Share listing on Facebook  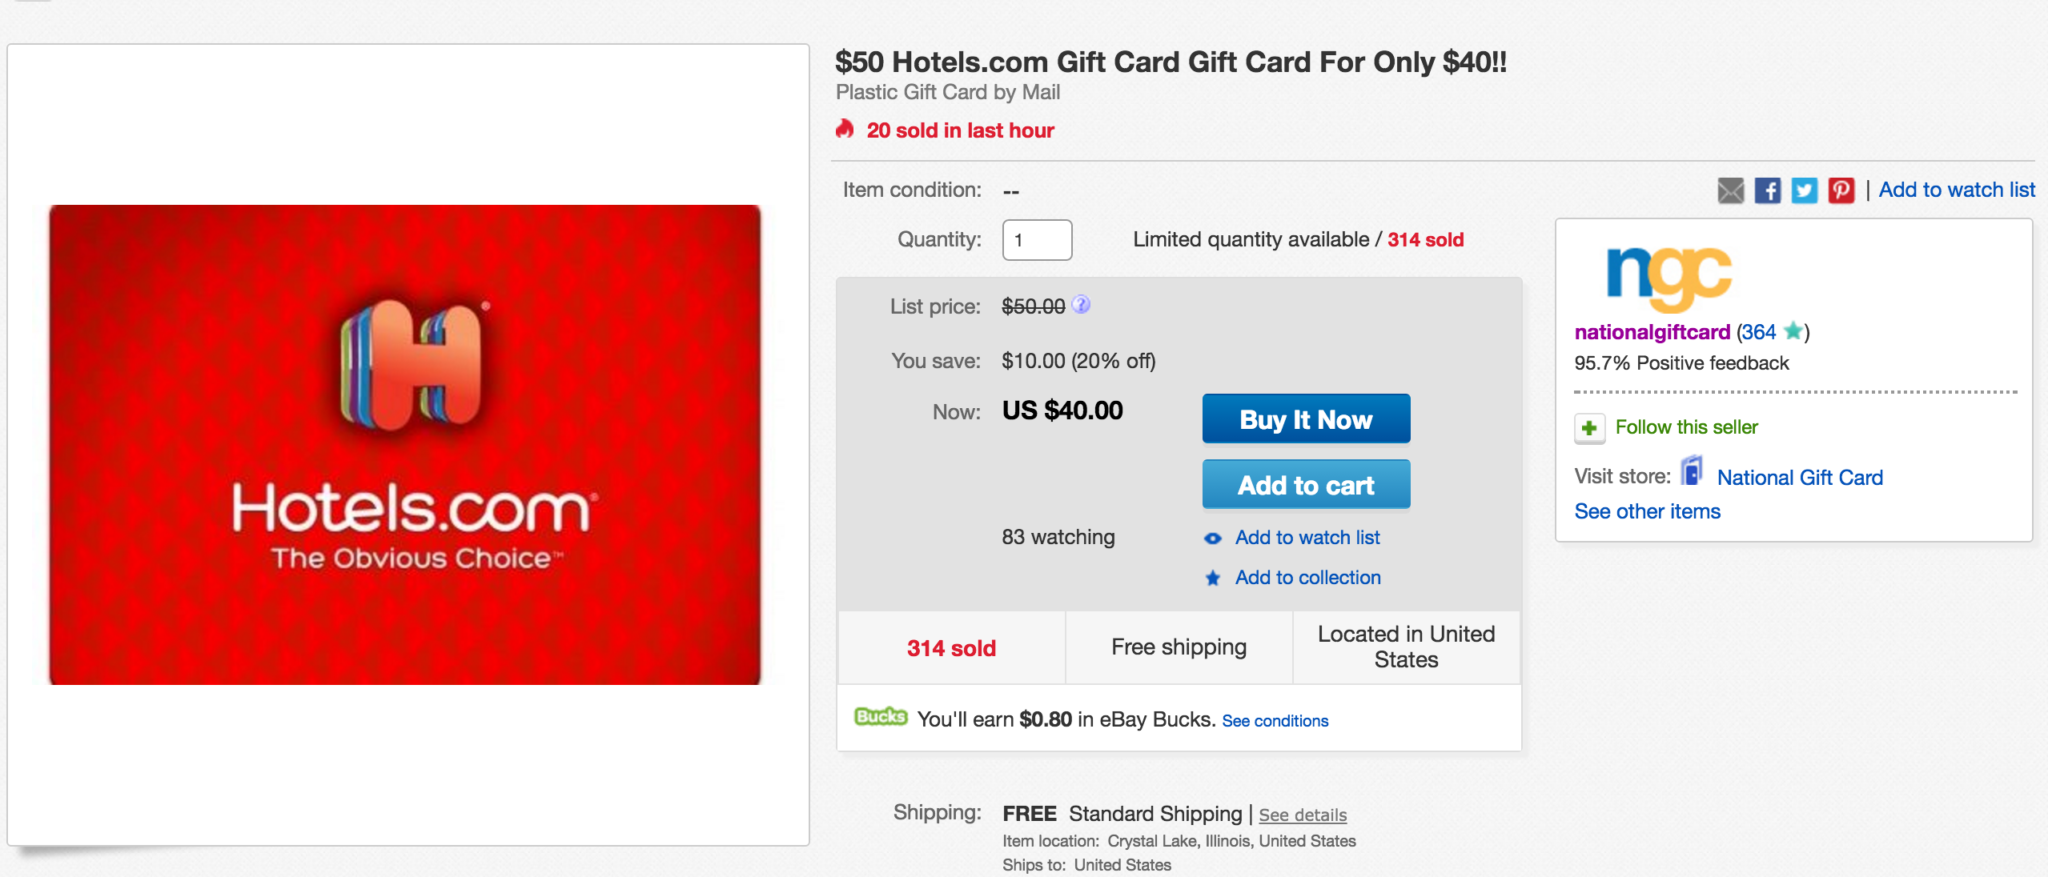(1768, 190)
